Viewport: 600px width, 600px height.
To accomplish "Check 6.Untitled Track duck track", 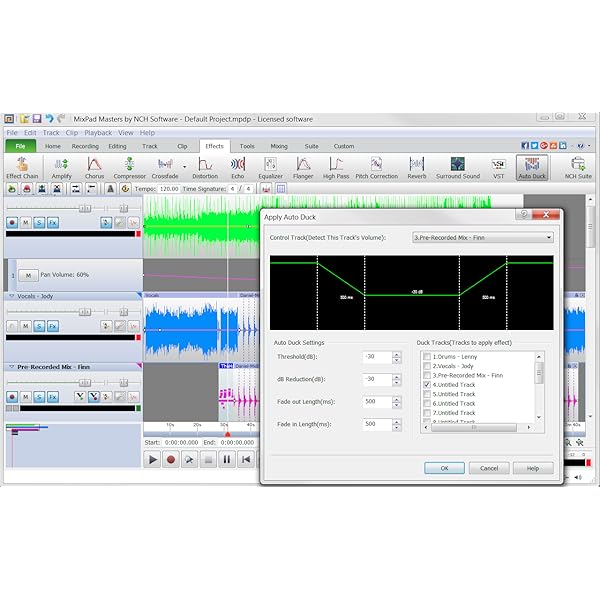I will (x=427, y=404).
